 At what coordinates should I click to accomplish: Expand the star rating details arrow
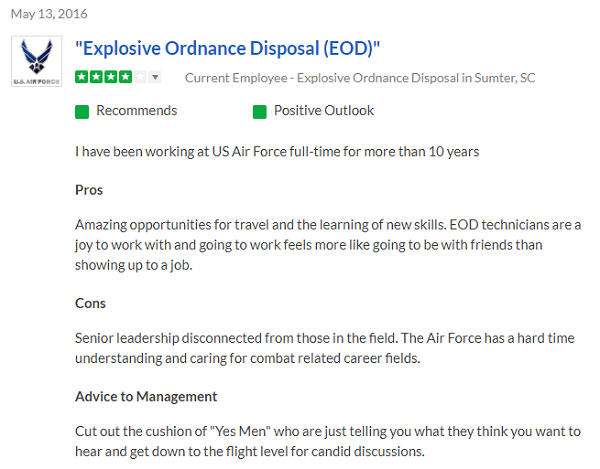pos(155,78)
